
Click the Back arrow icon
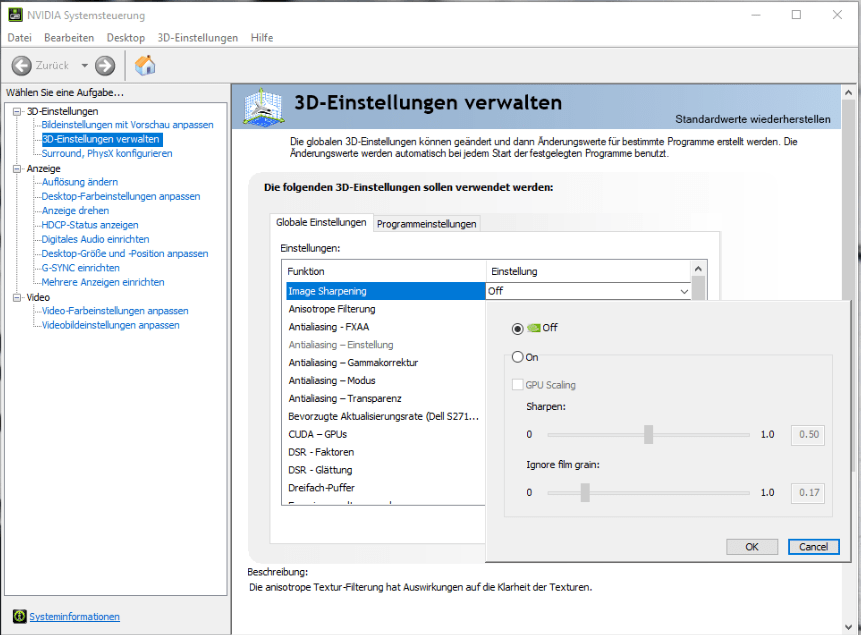point(21,65)
